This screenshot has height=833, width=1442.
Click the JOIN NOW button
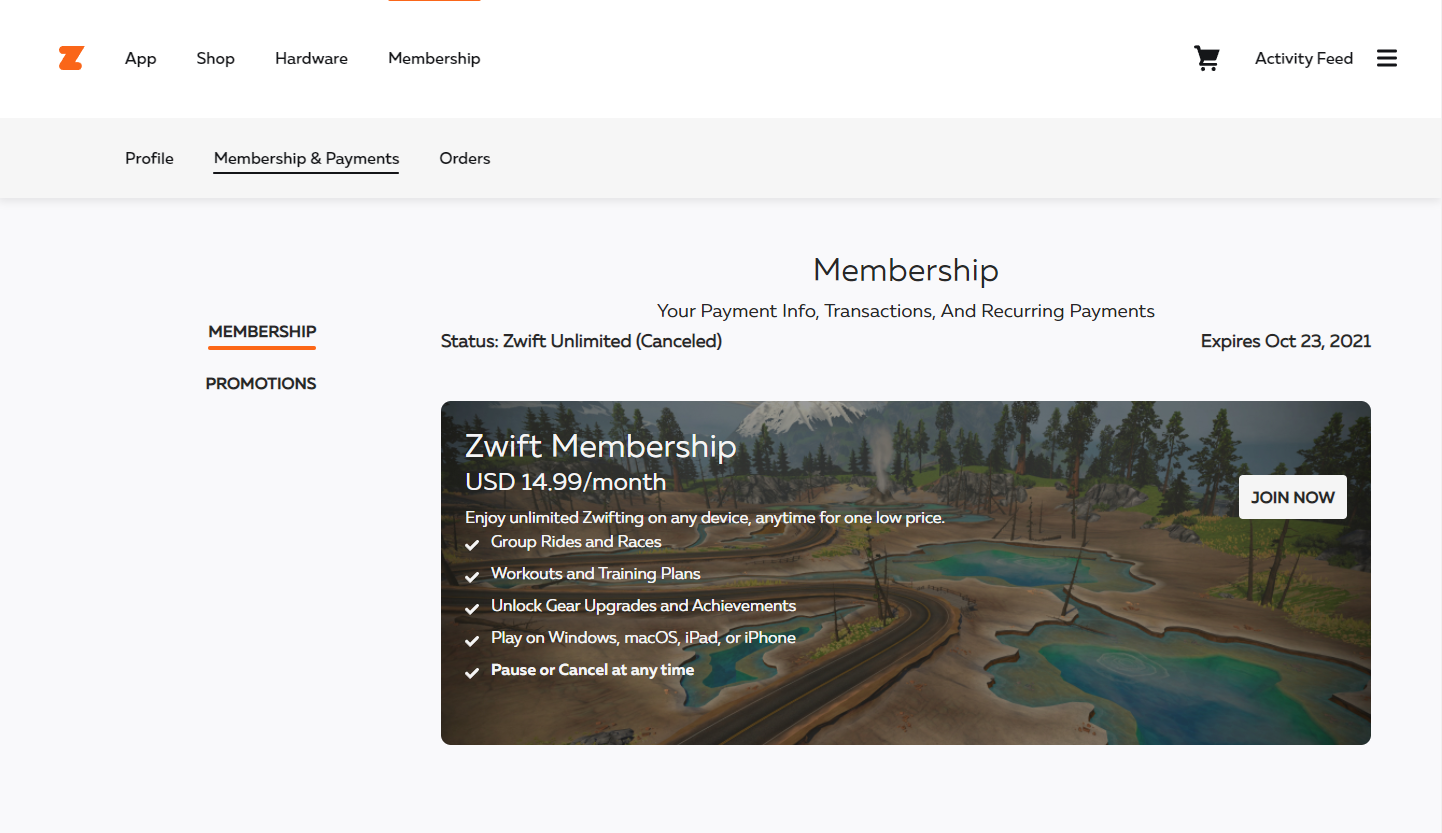(1292, 497)
